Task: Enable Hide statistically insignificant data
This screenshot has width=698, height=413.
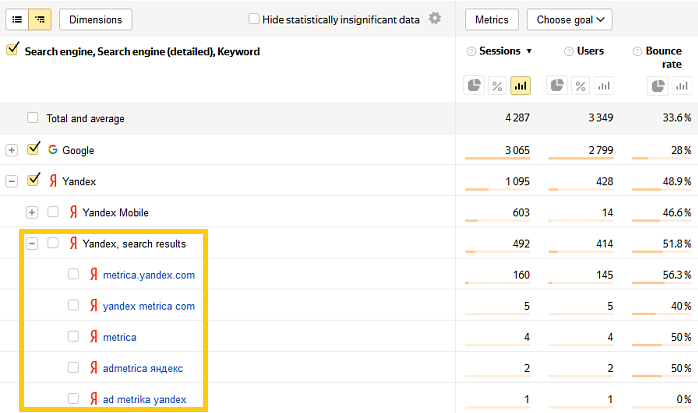Action: coord(254,19)
